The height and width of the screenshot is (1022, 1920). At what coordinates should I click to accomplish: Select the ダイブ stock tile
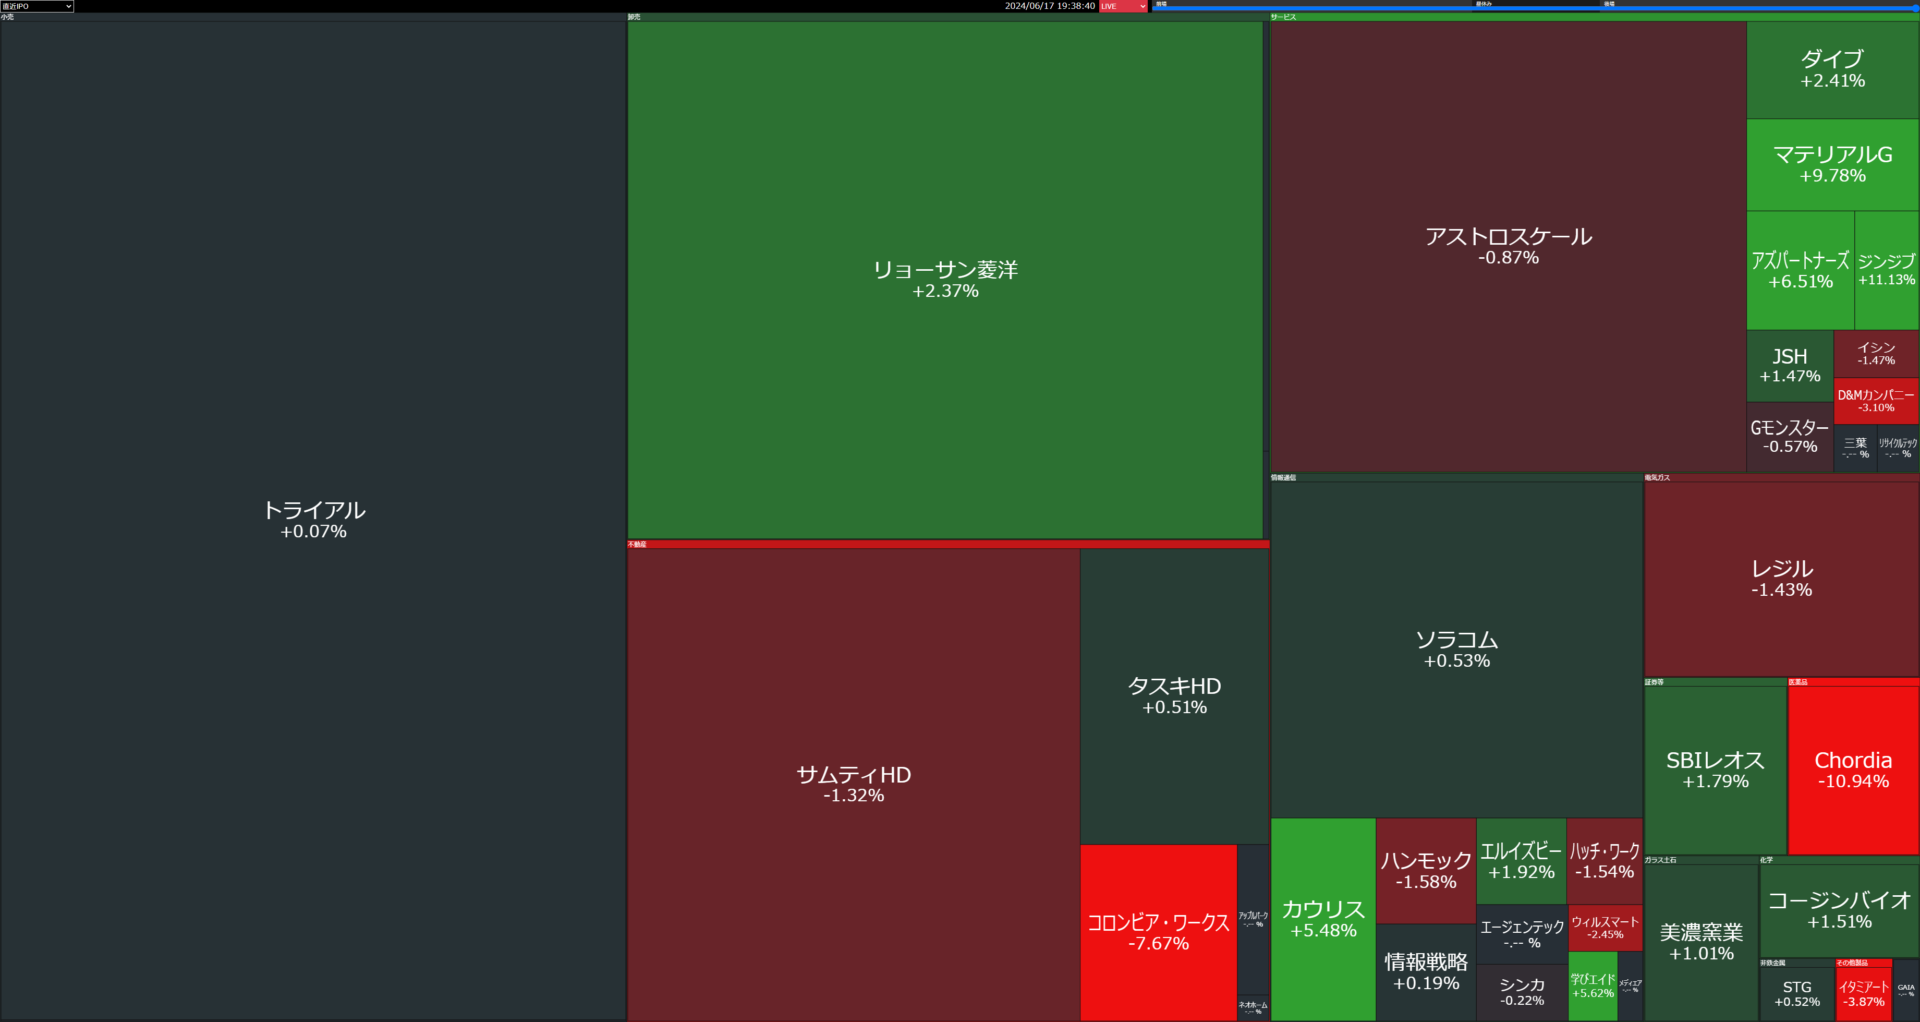[1832, 69]
